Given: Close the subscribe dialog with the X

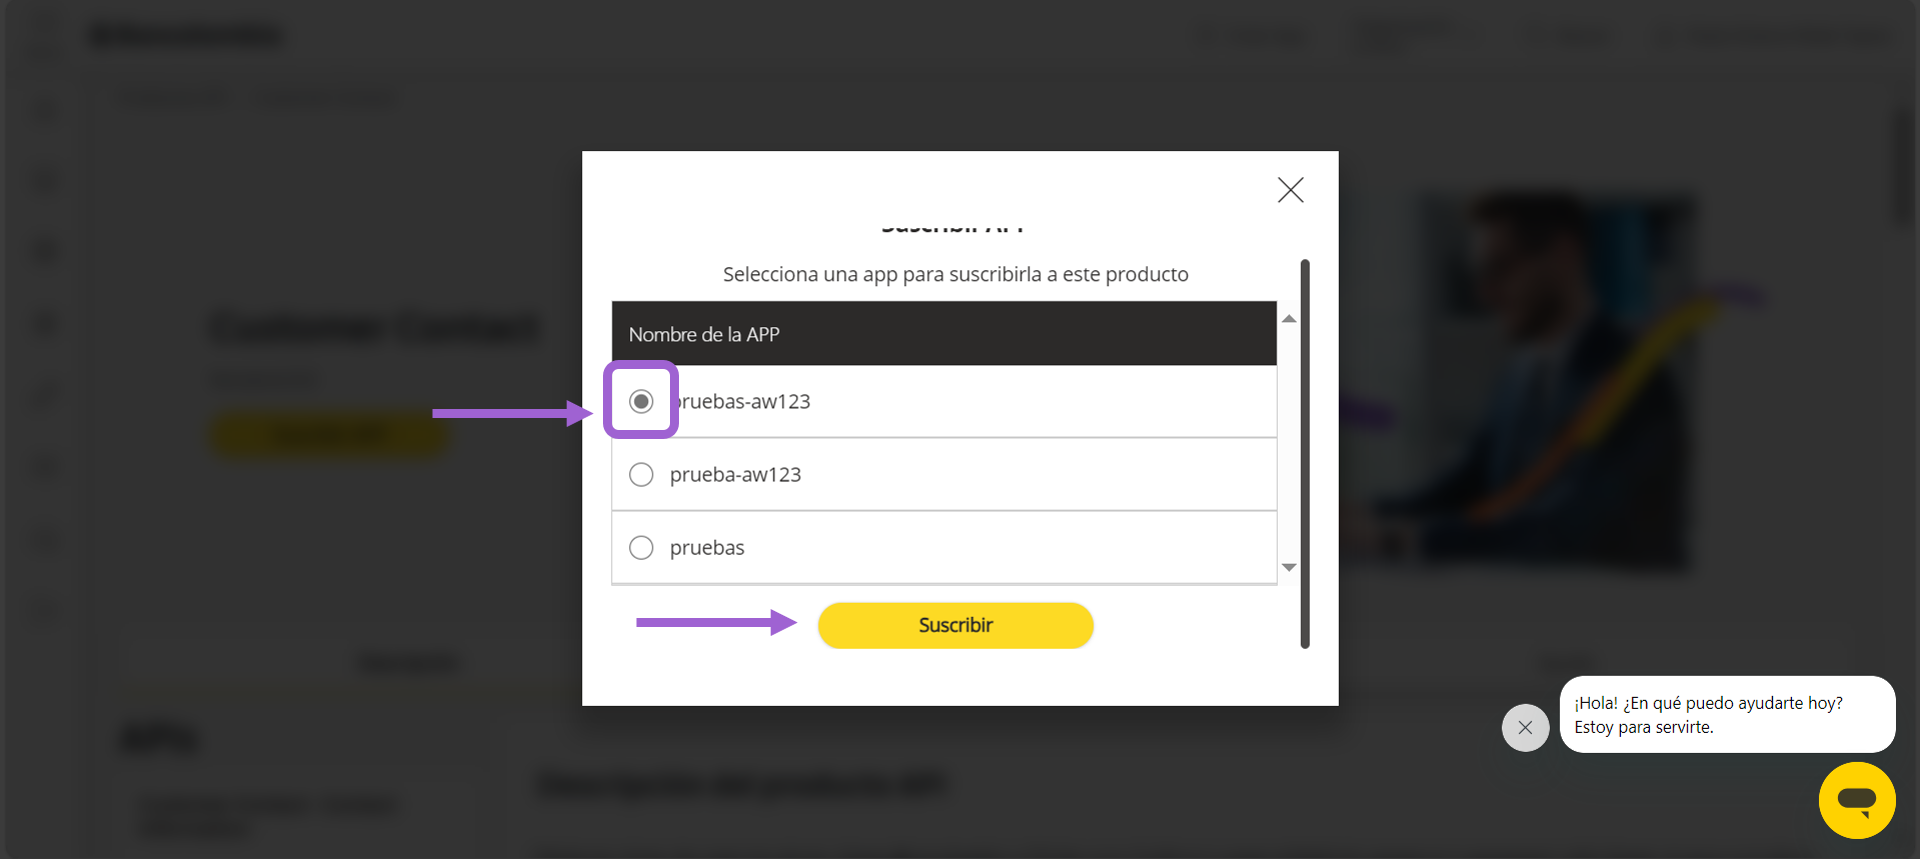Looking at the screenshot, I should click(1290, 190).
